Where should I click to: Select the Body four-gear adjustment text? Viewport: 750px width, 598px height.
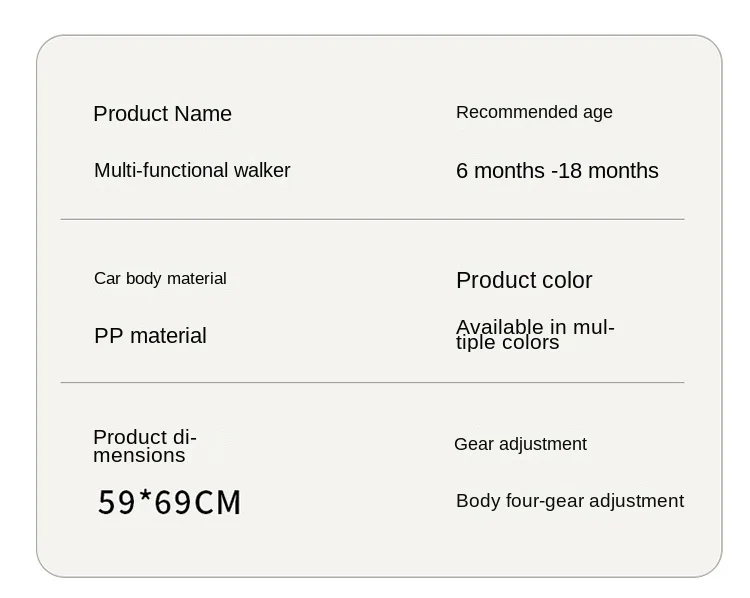pyautogui.click(x=570, y=501)
